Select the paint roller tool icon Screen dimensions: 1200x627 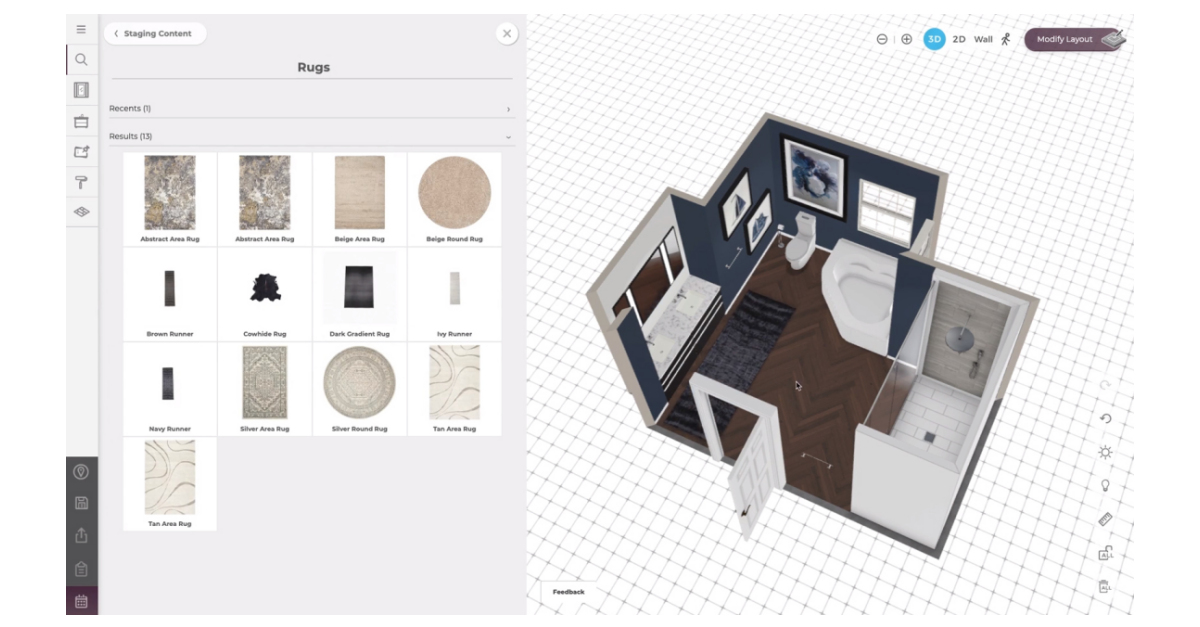point(81,182)
